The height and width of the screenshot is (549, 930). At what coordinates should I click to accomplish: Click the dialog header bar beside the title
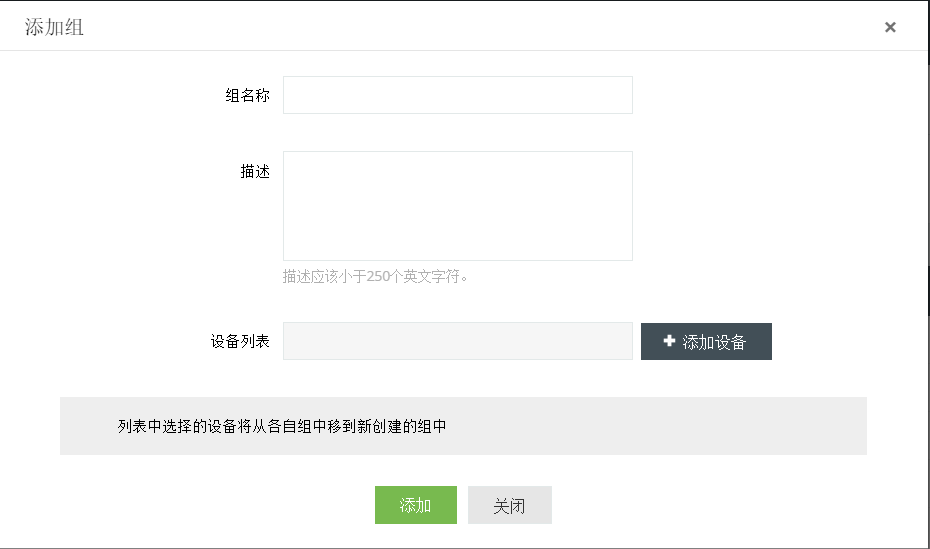[450, 28]
